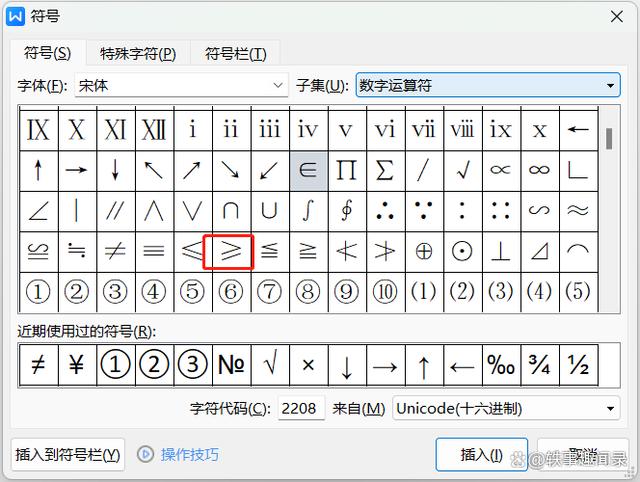Open the 来自 Unicode encoding dropdown

click(x=506, y=408)
